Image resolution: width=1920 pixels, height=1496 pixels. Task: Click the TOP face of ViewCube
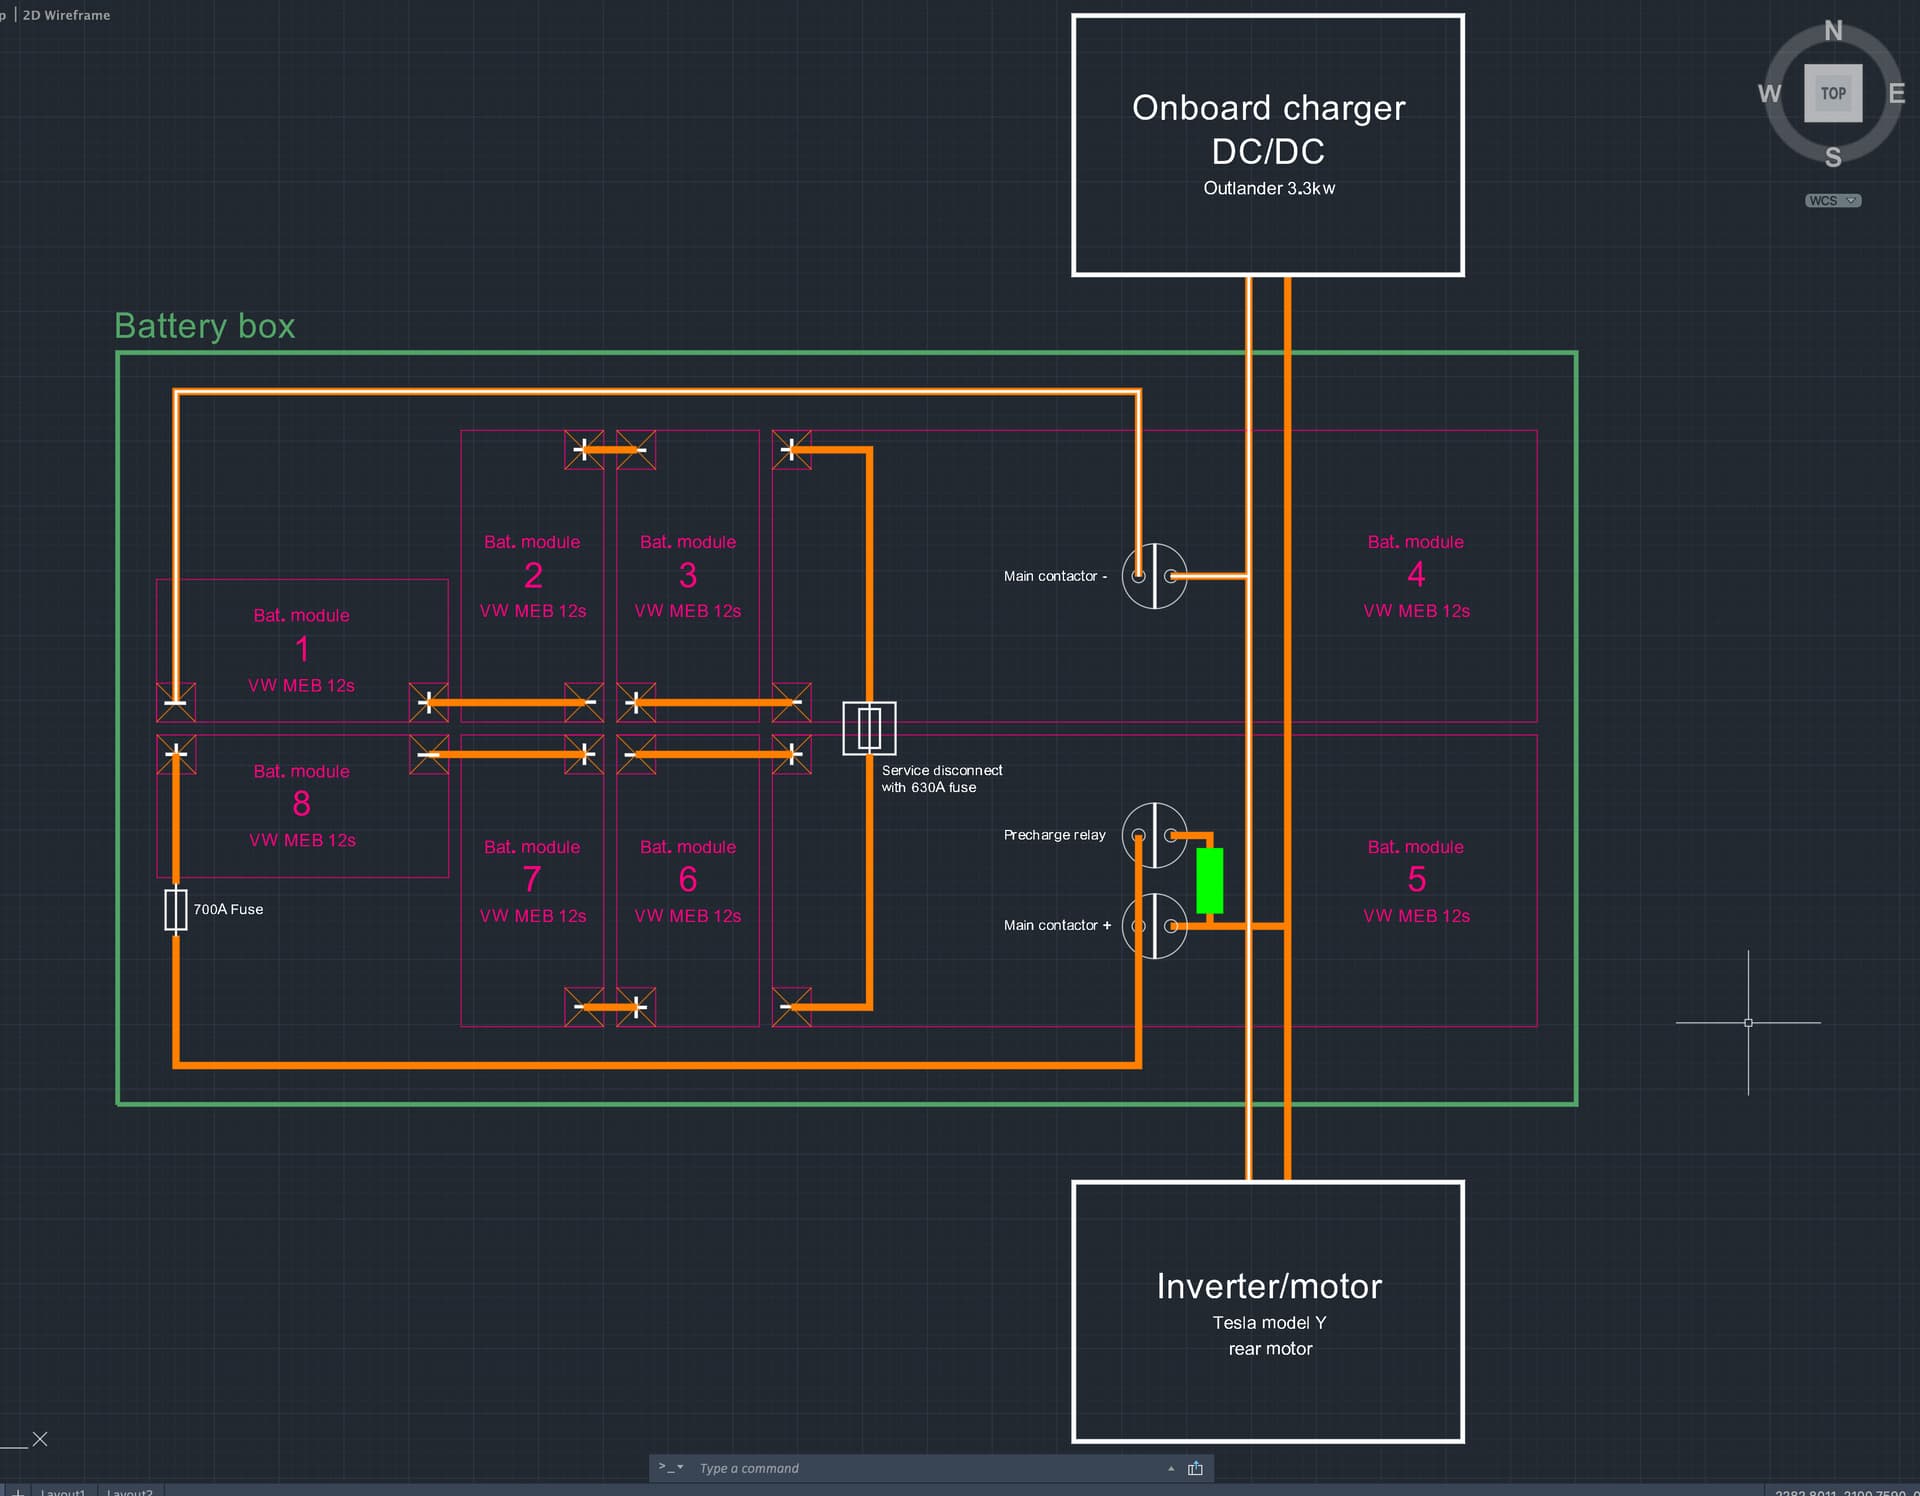pyautogui.click(x=1832, y=93)
